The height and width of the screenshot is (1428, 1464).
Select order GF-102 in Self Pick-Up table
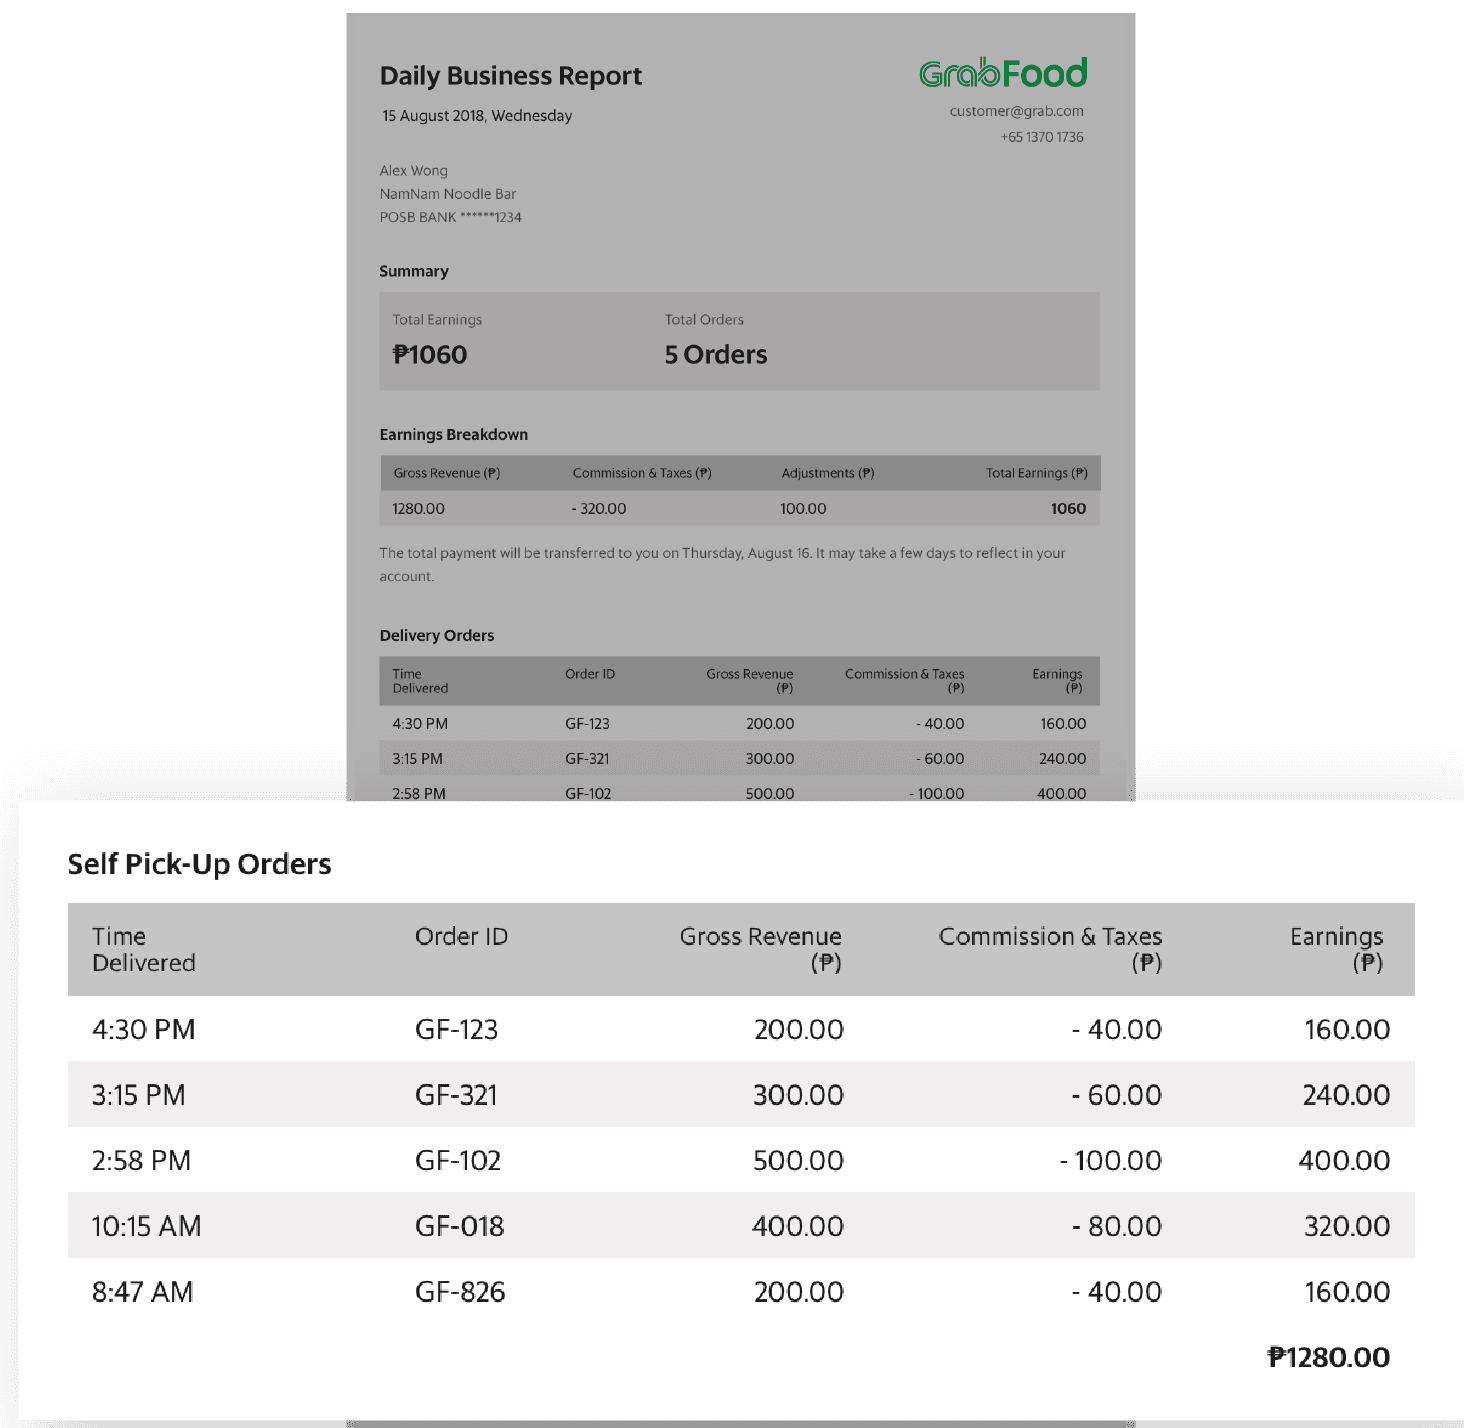click(458, 1161)
